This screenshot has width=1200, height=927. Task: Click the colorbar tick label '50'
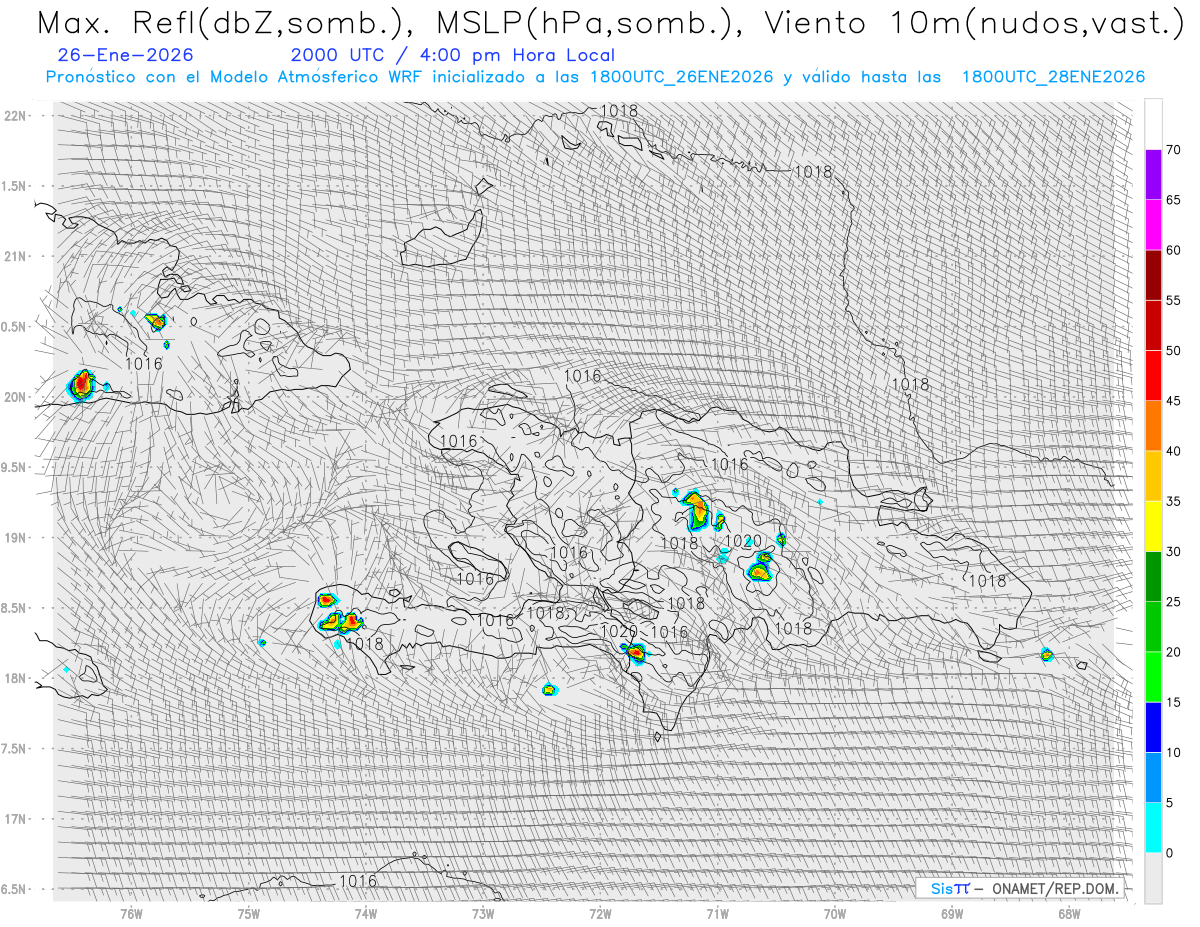[1173, 351]
